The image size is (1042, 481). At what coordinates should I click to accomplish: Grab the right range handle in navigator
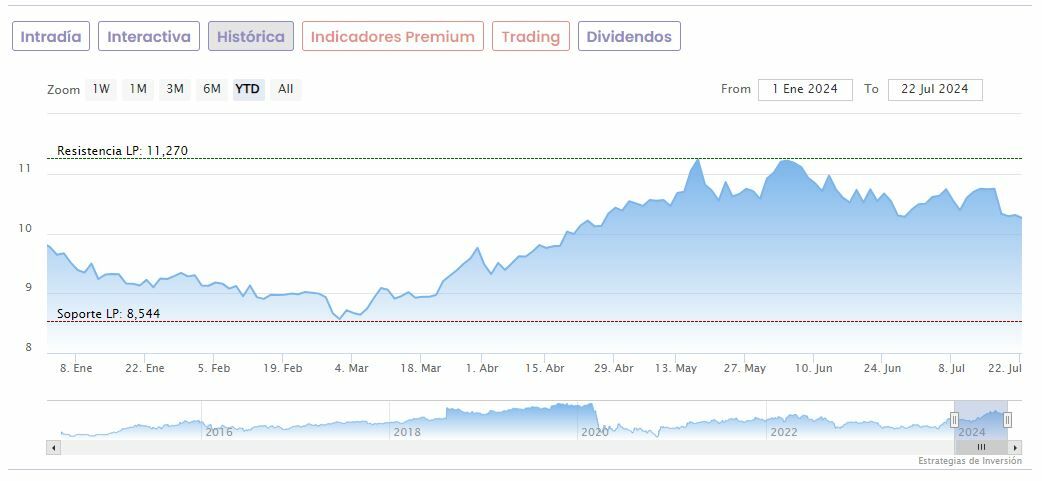(x=1007, y=420)
